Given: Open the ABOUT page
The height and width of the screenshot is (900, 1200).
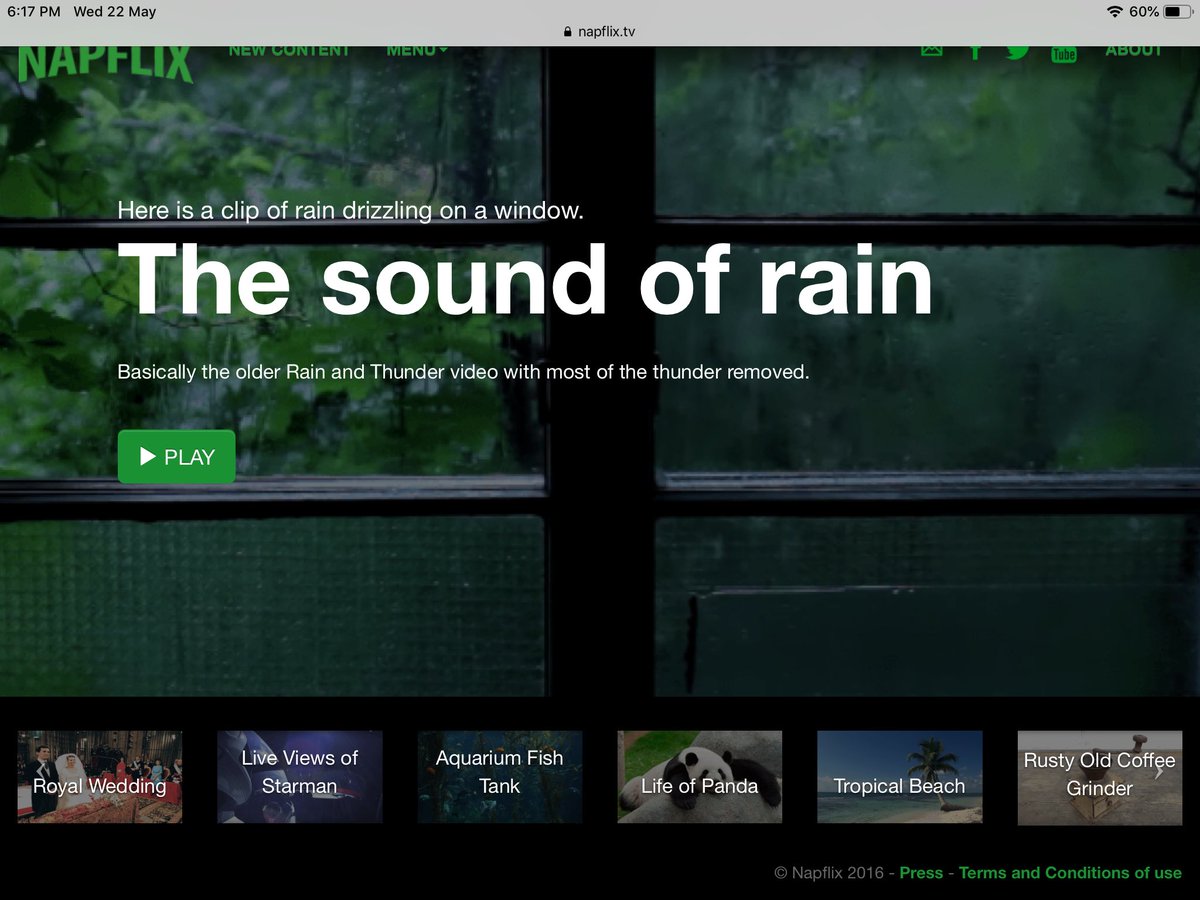Looking at the screenshot, I should (1134, 50).
